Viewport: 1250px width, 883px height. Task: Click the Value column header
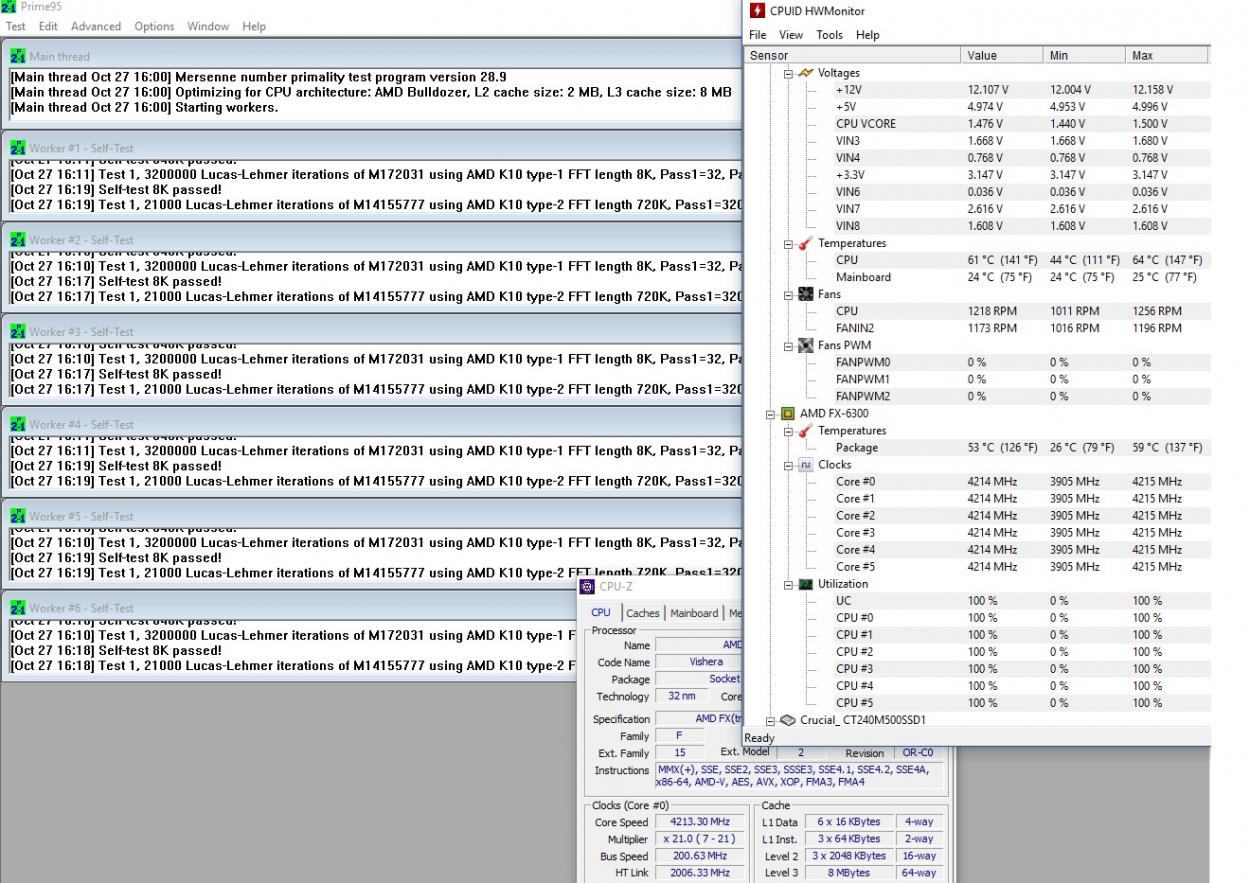click(1001, 55)
